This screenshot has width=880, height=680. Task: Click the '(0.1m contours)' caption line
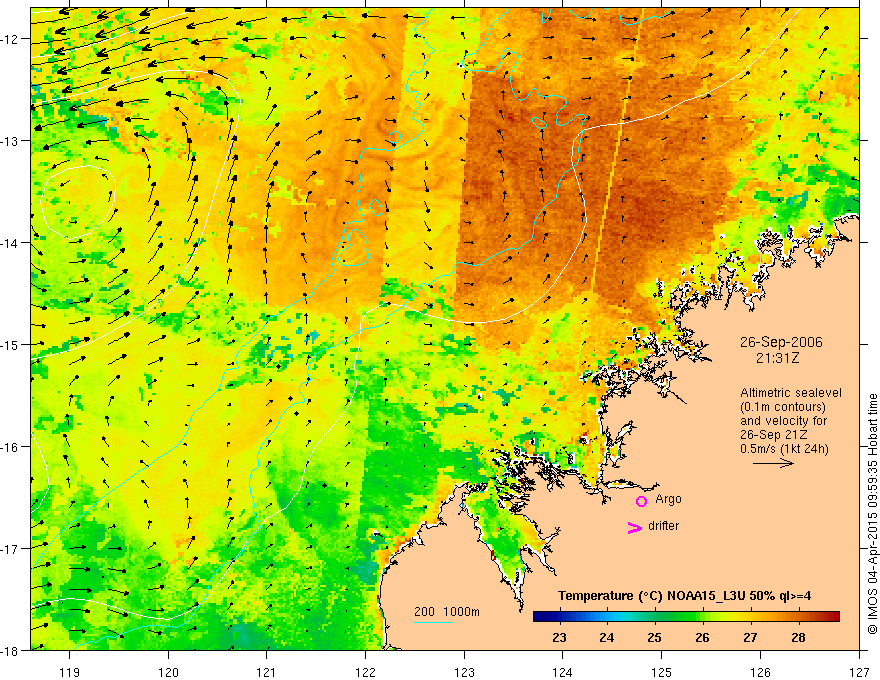click(783, 407)
